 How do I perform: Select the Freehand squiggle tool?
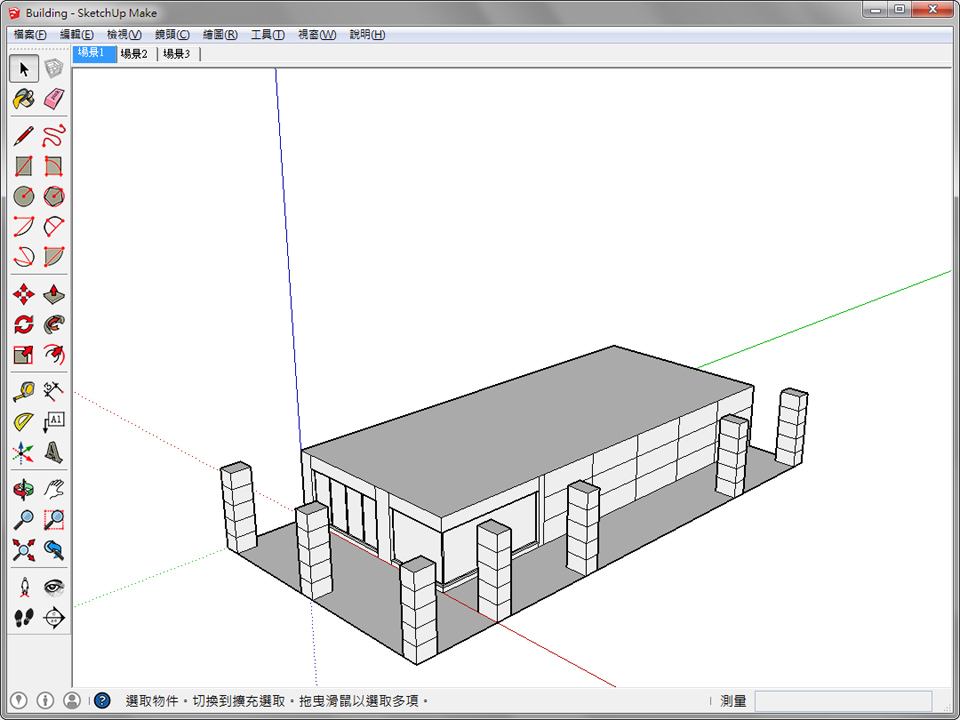[x=54, y=136]
